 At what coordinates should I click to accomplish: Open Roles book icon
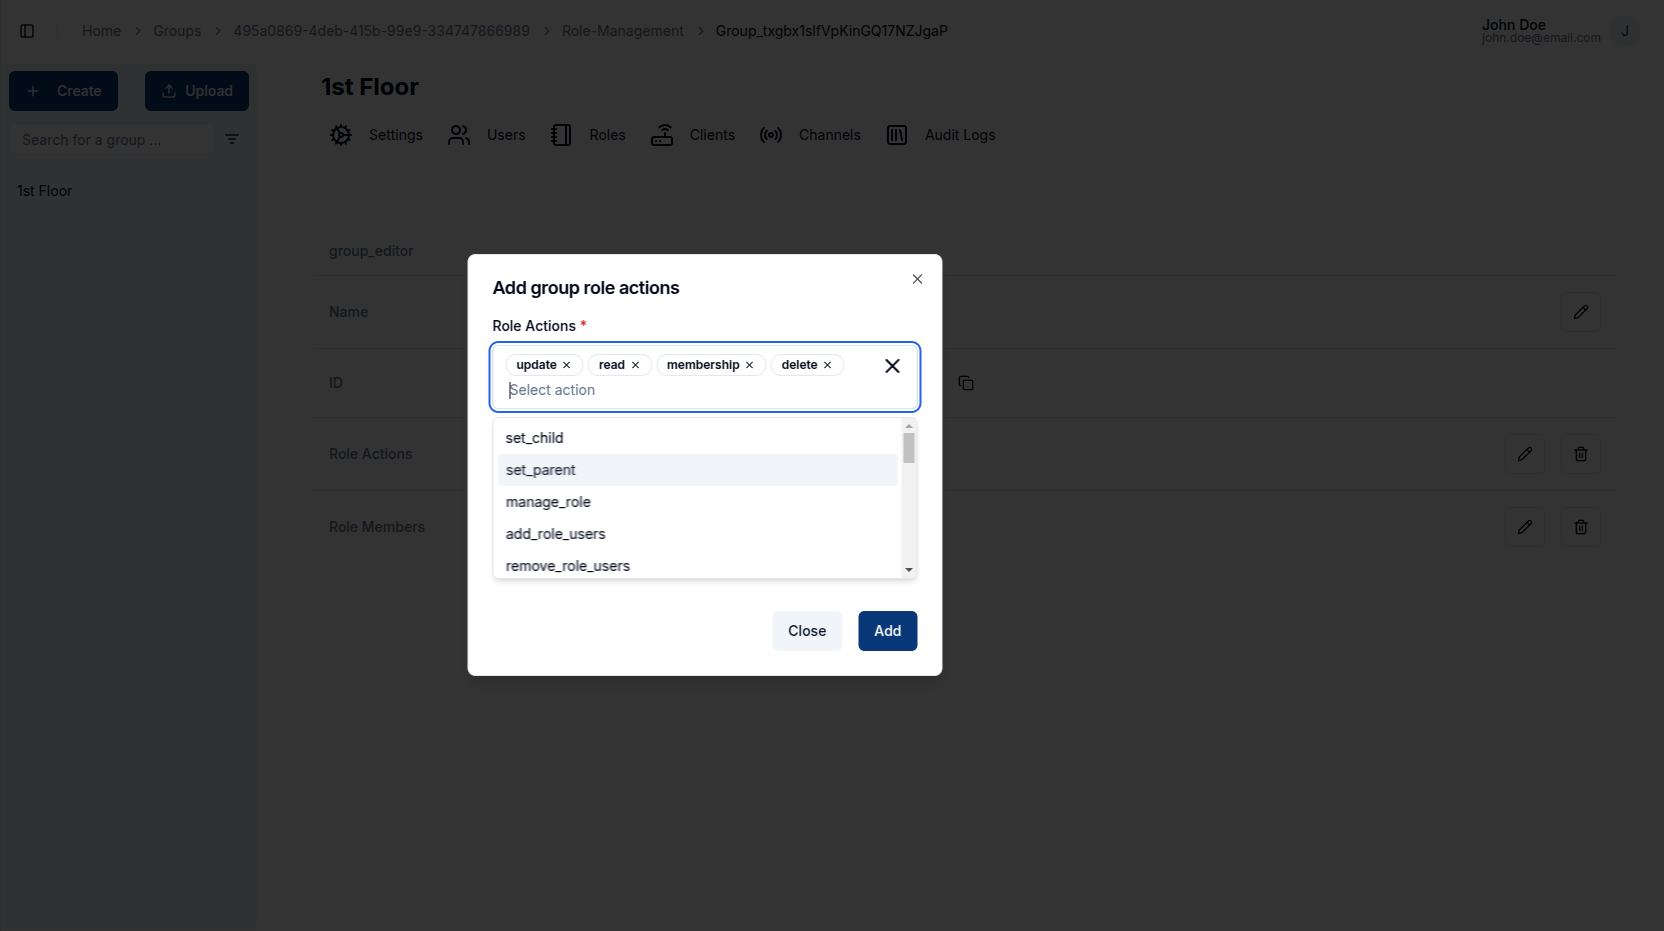coord(561,135)
